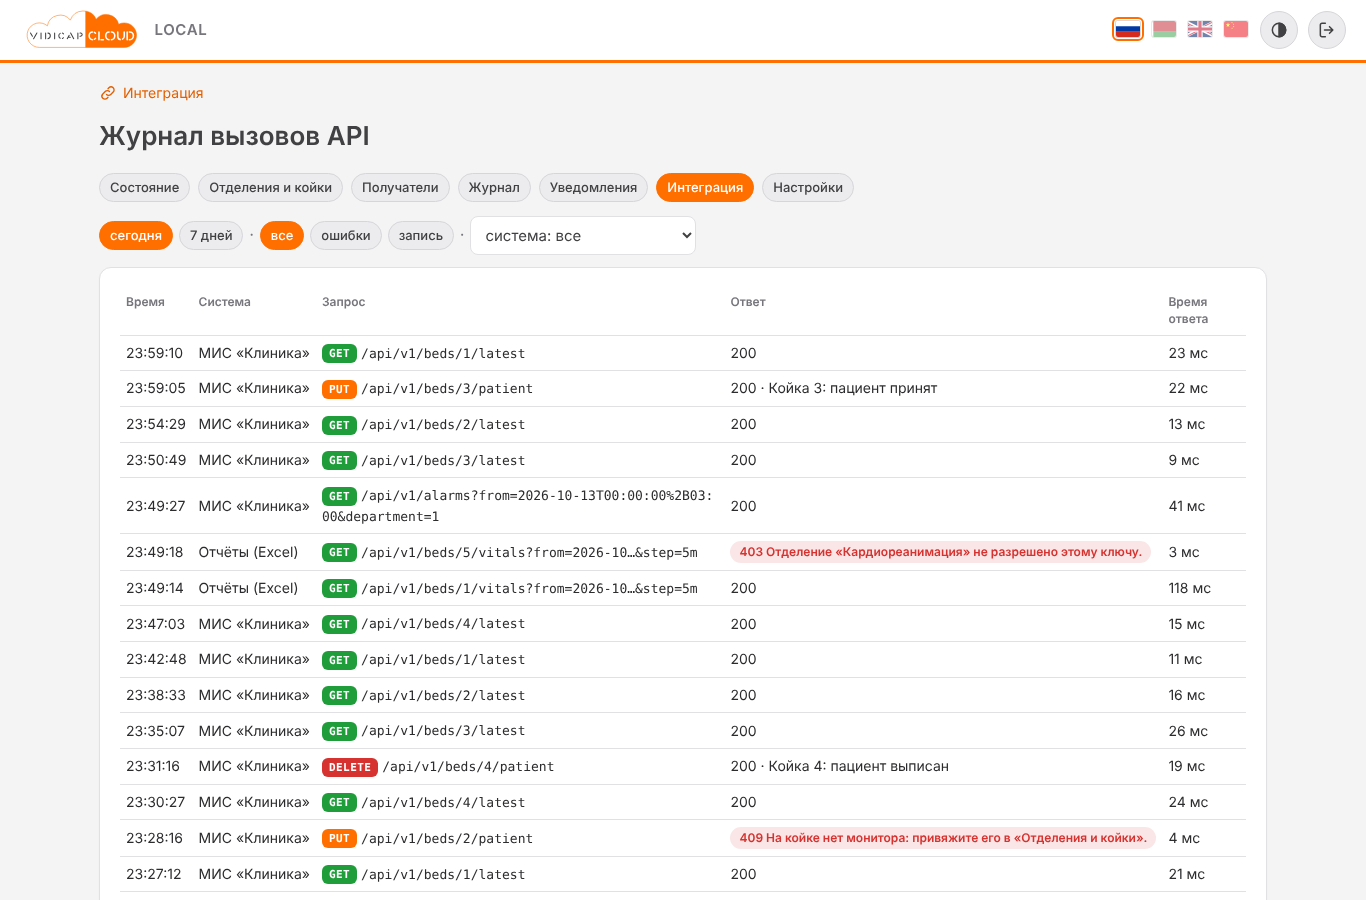
Task: Click GET badge in 23:27:12 row
Action: [x=339, y=875]
